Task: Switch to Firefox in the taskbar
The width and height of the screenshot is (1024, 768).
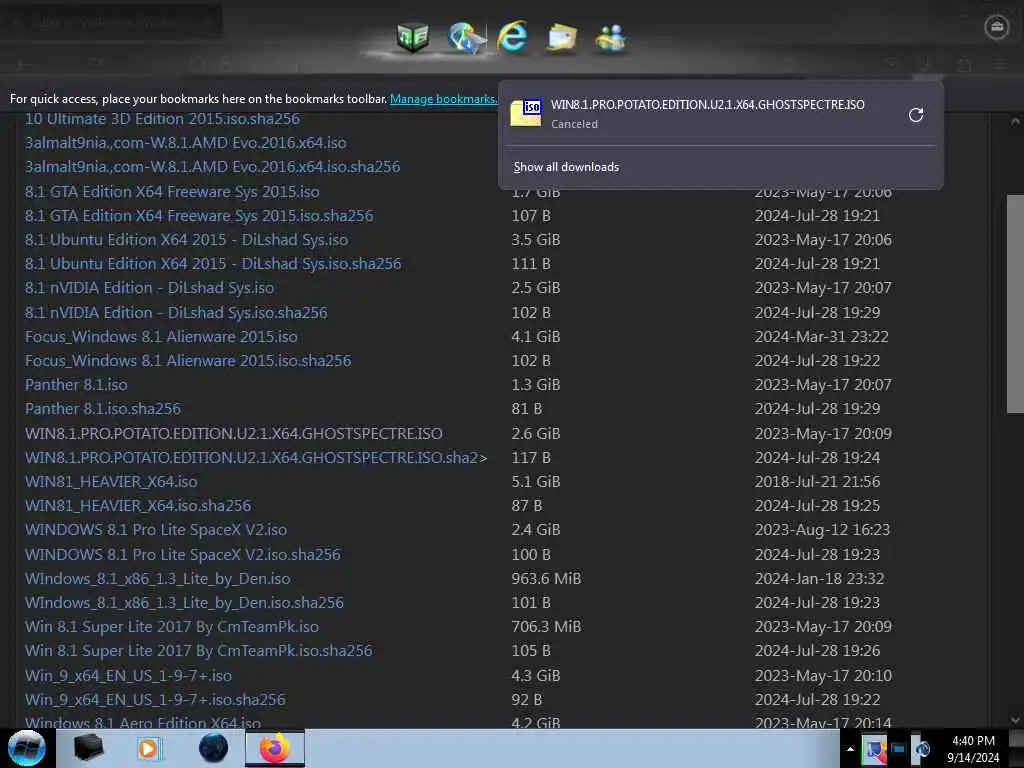Action: click(275, 748)
